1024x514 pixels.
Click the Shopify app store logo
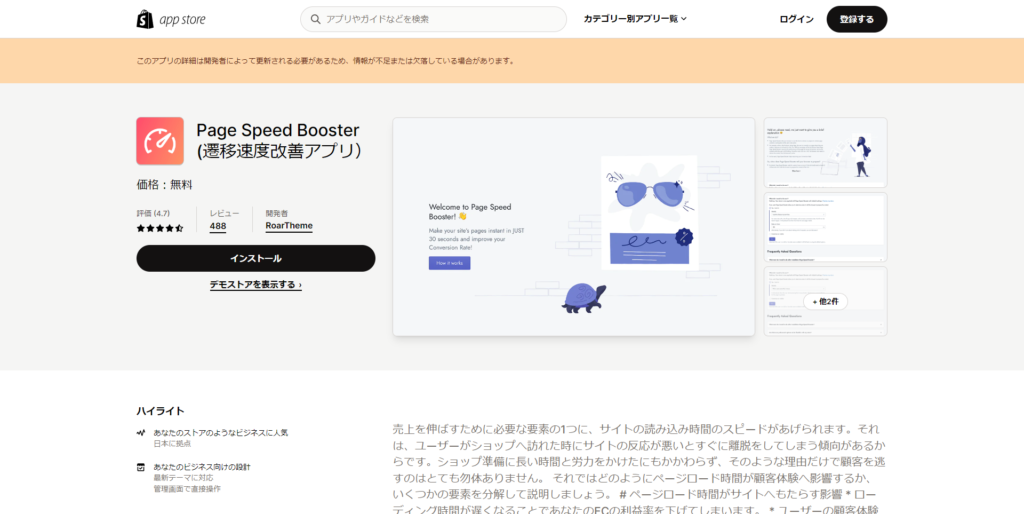[x=171, y=20]
